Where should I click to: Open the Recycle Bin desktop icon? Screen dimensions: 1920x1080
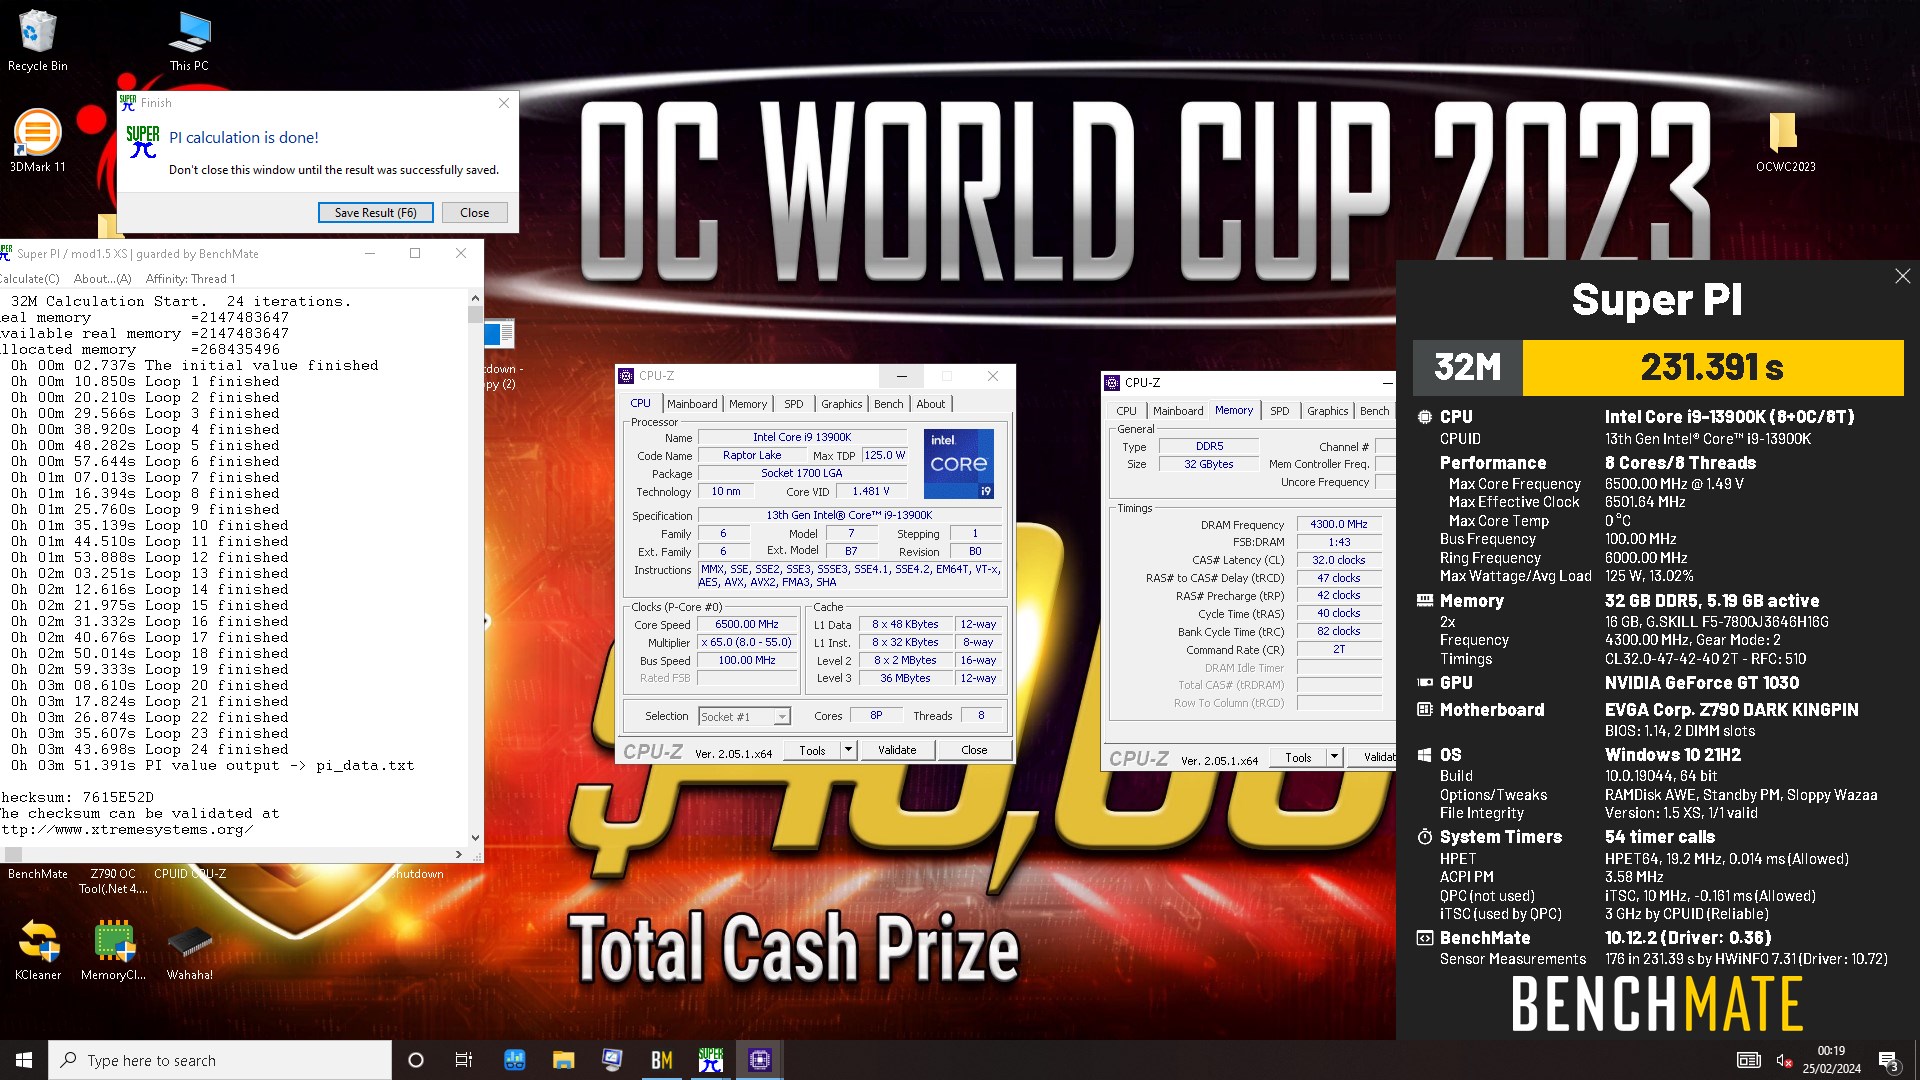[38, 41]
